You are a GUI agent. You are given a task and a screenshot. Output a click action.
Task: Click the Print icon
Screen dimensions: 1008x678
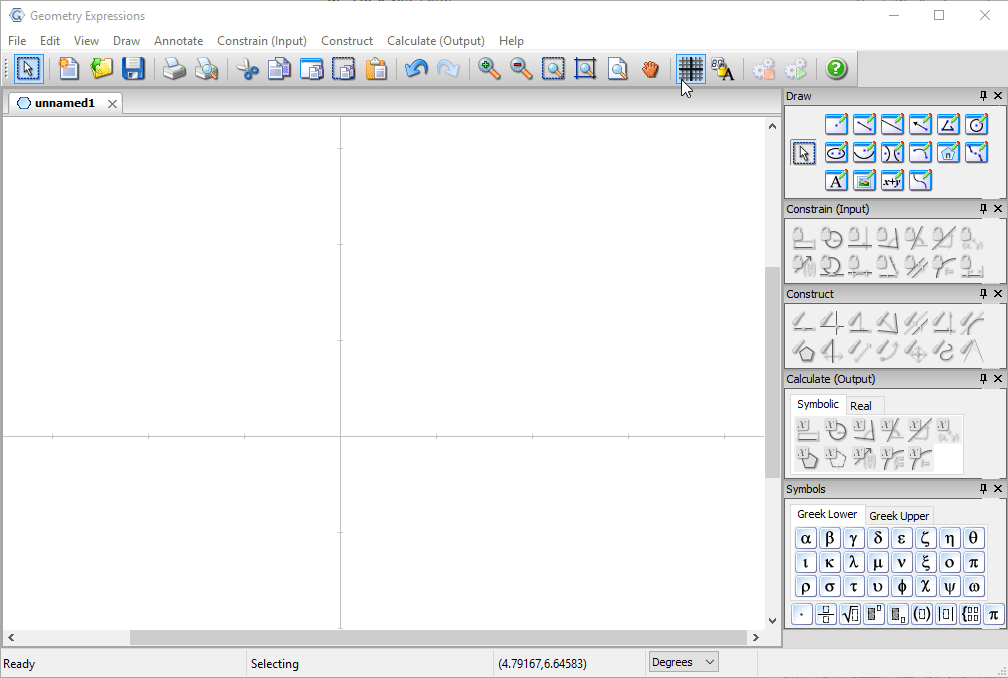click(174, 69)
